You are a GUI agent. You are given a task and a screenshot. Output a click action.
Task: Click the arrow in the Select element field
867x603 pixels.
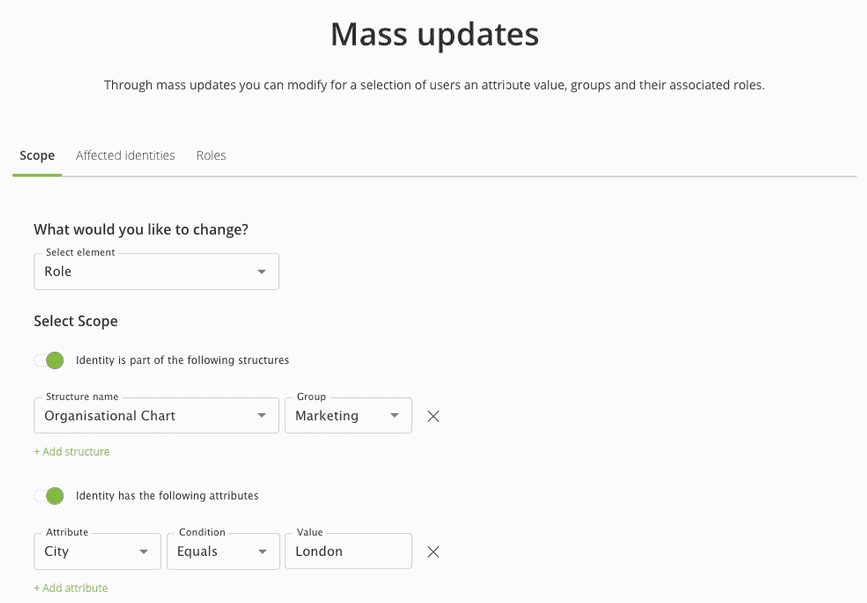pyautogui.click(x=261, y=272)
